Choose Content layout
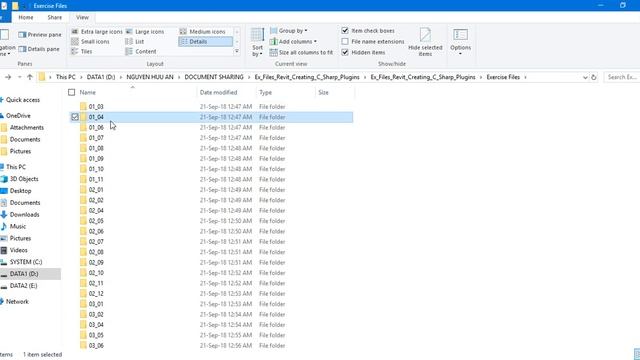 tap(141, 51)
